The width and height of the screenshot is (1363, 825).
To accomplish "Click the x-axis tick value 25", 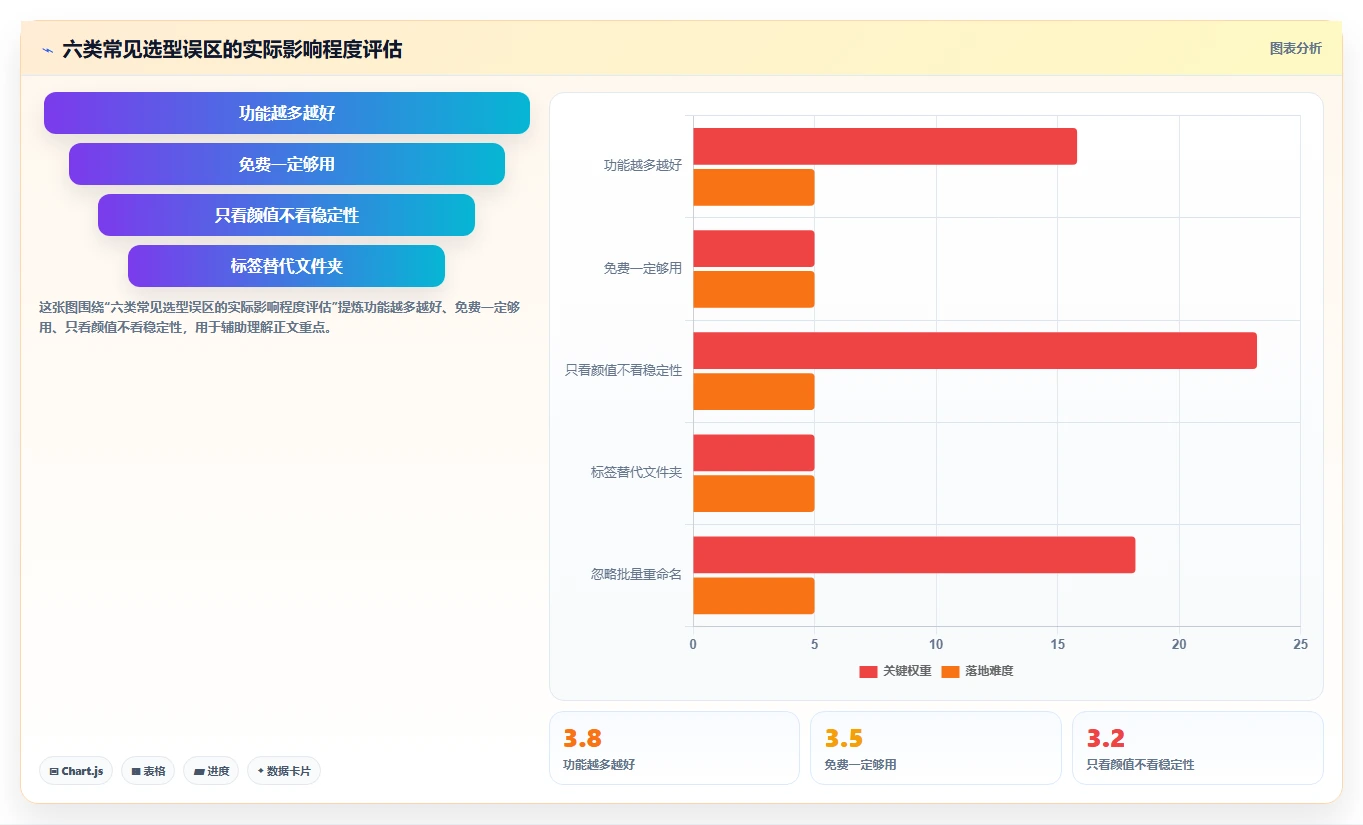I will [x=1300, y=644].
